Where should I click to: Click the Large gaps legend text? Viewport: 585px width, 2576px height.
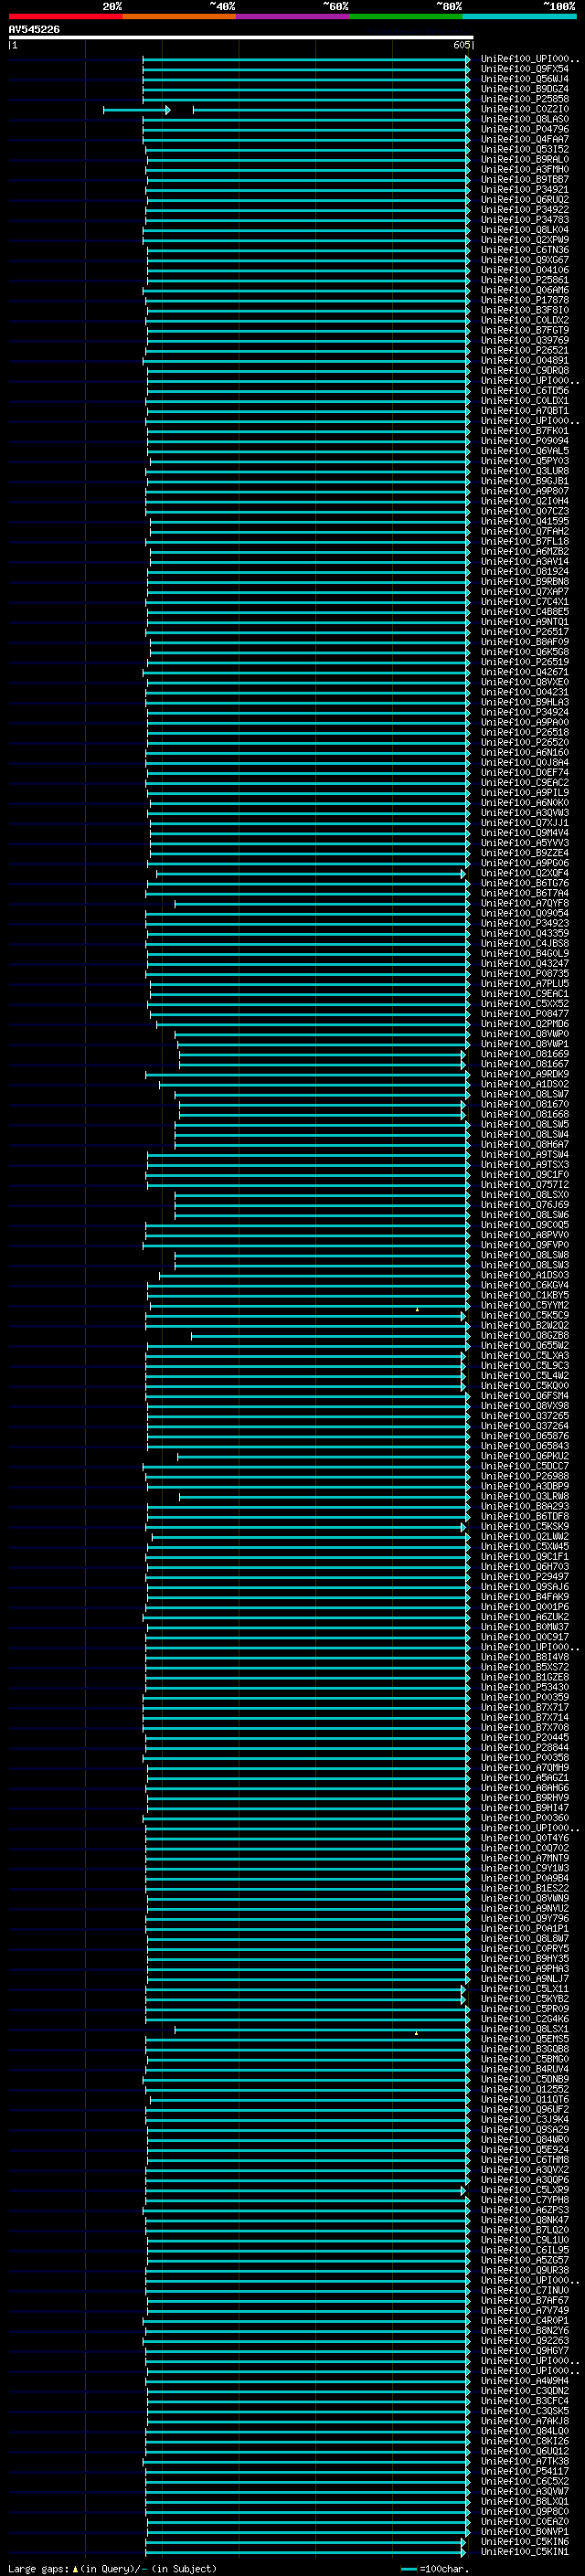[112, 2569]
